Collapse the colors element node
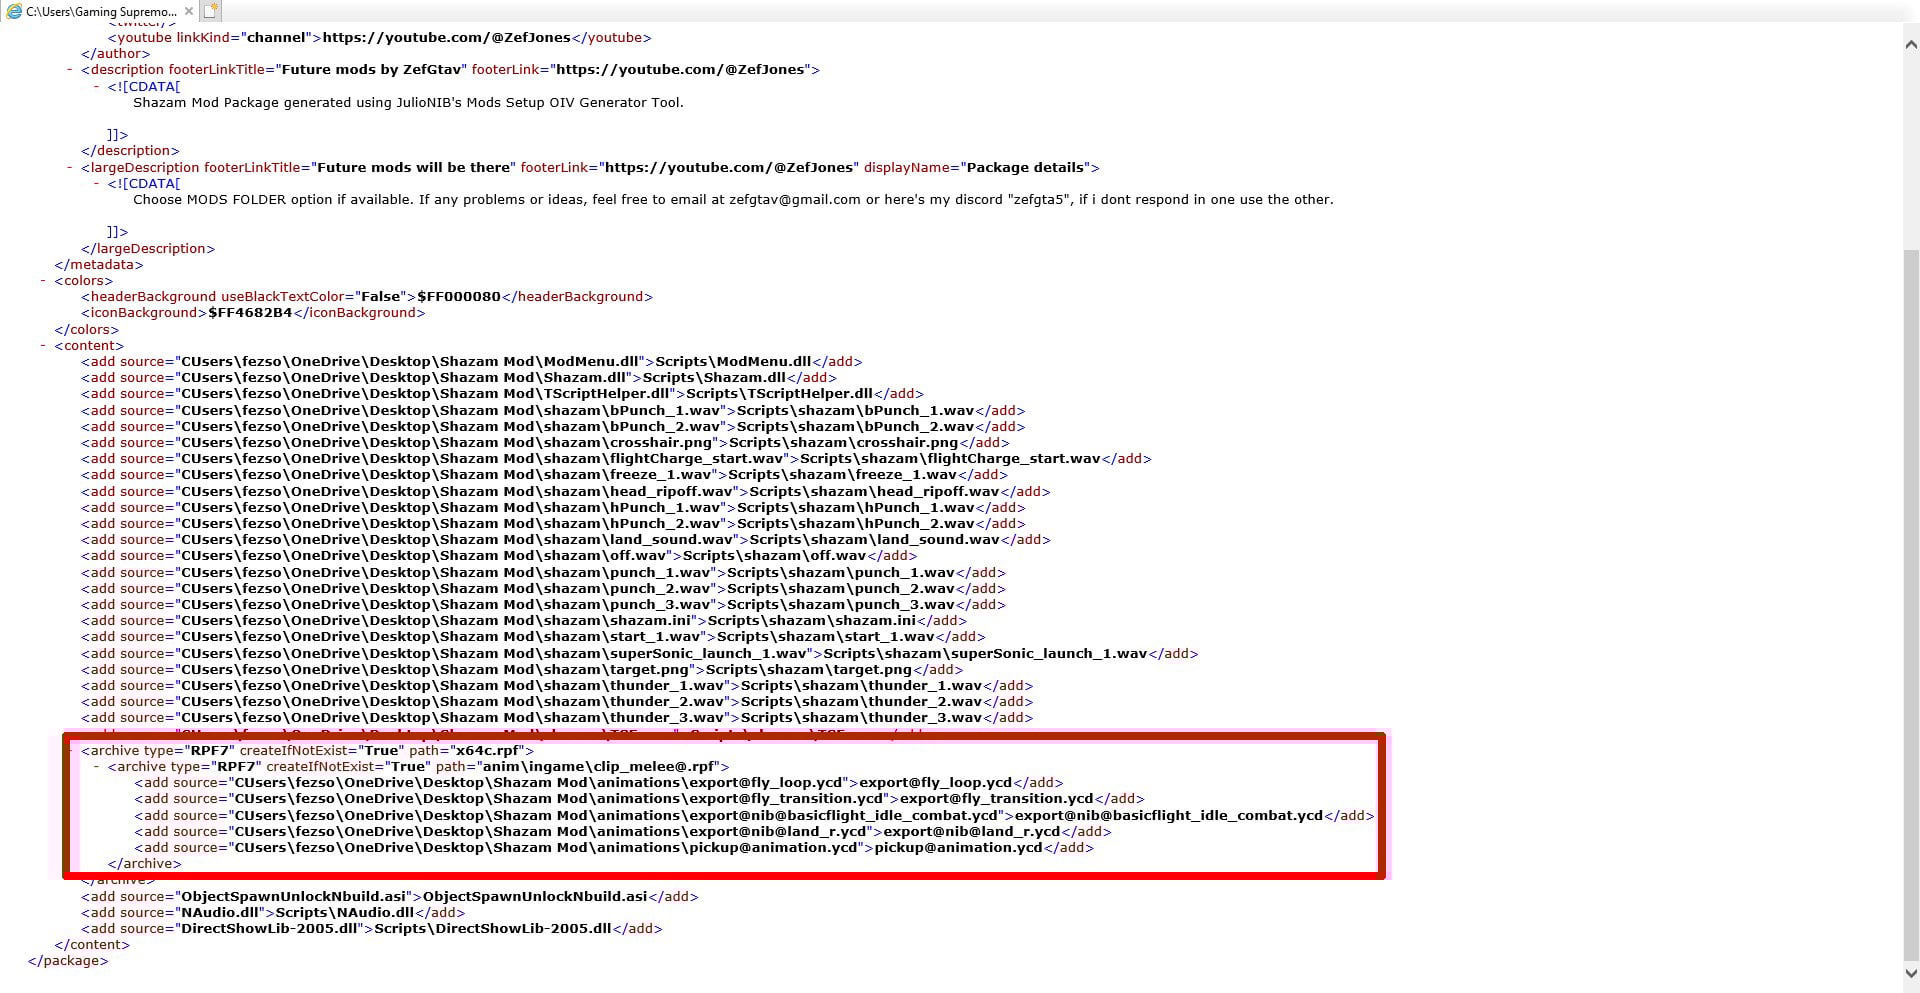This screenshot has width=1920, height=993. tap(44, 281)
